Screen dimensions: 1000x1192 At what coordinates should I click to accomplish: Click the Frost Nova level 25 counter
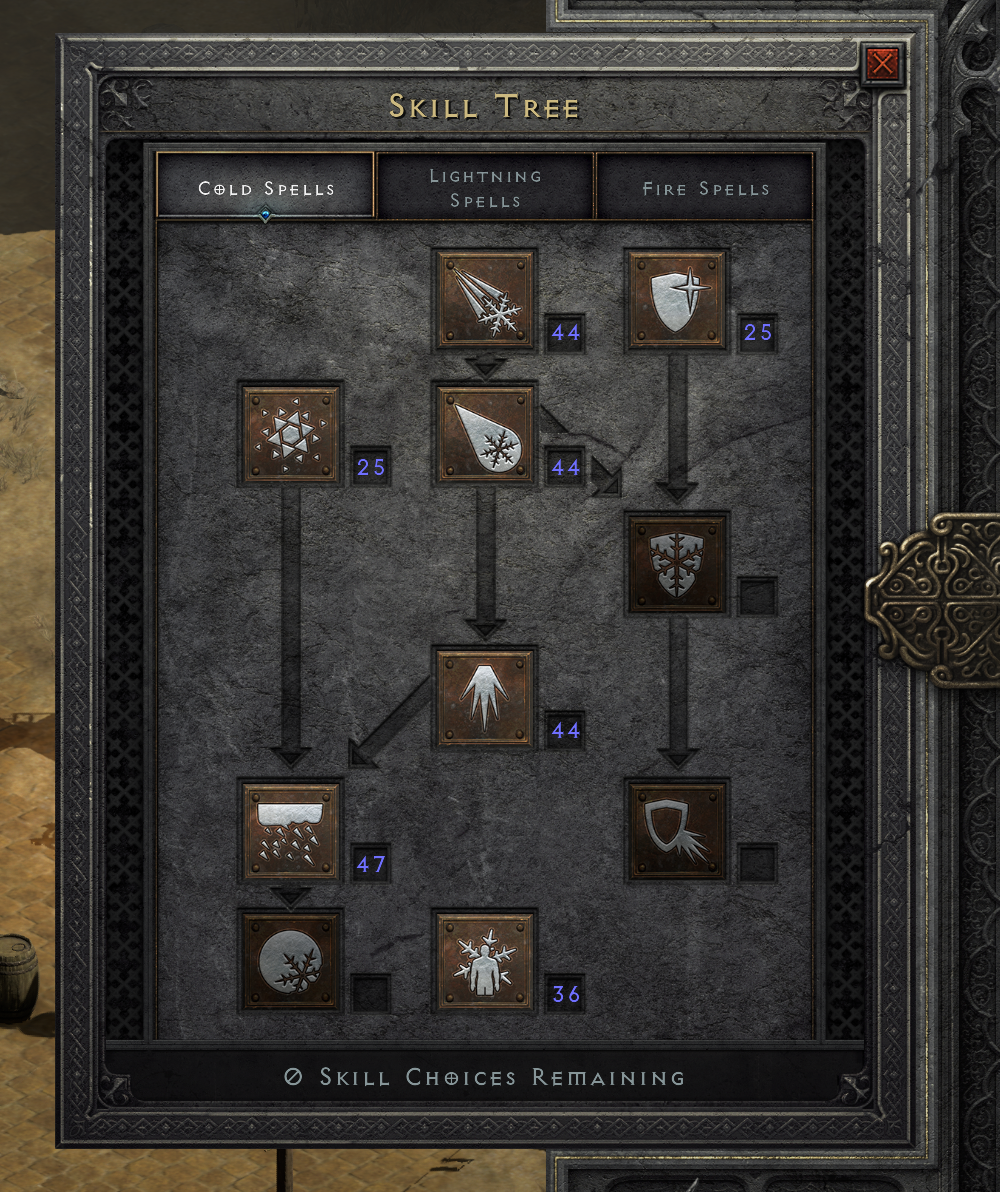coord(370,466)
